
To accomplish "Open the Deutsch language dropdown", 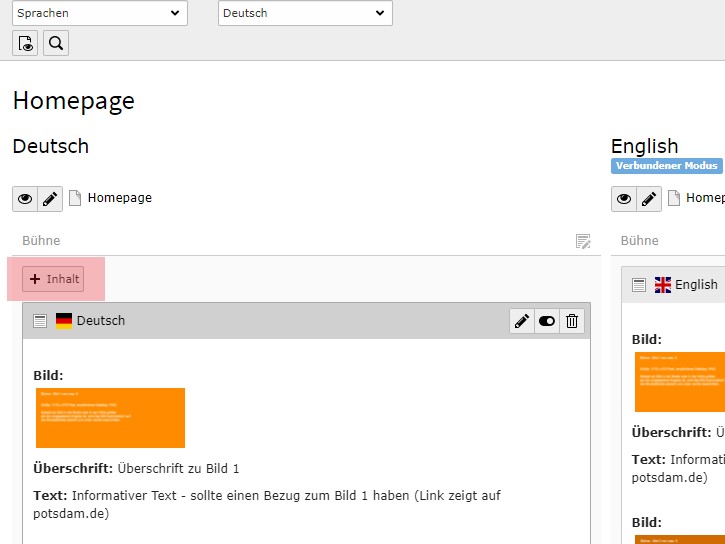I will 305,13.
